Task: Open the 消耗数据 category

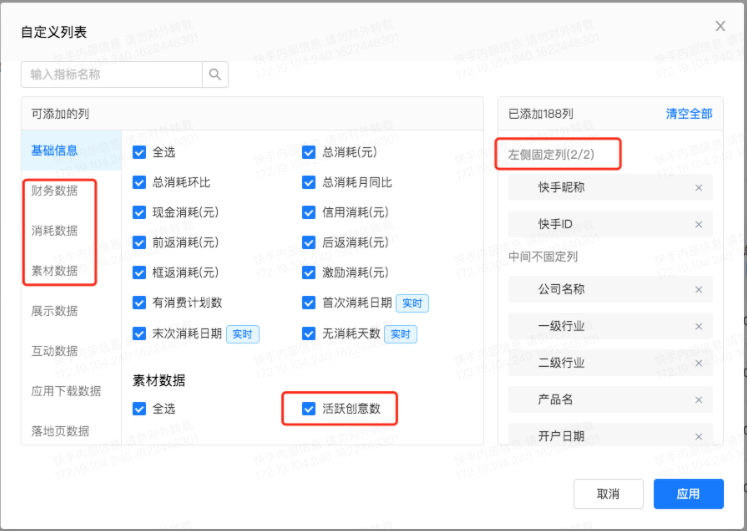Action: [x=54, y=231]
